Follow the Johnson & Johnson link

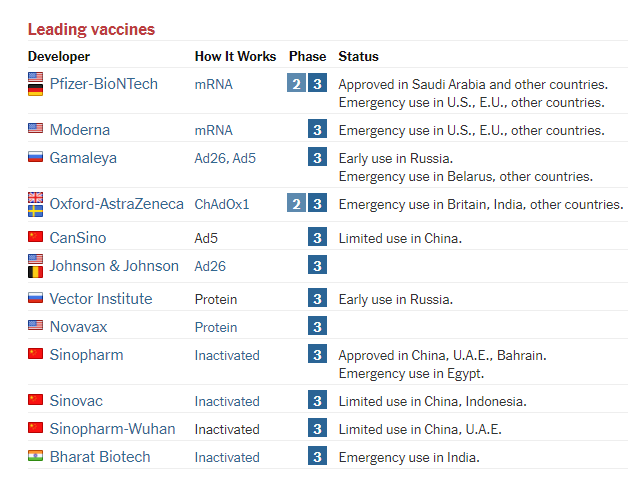click(x=114, y=266)
